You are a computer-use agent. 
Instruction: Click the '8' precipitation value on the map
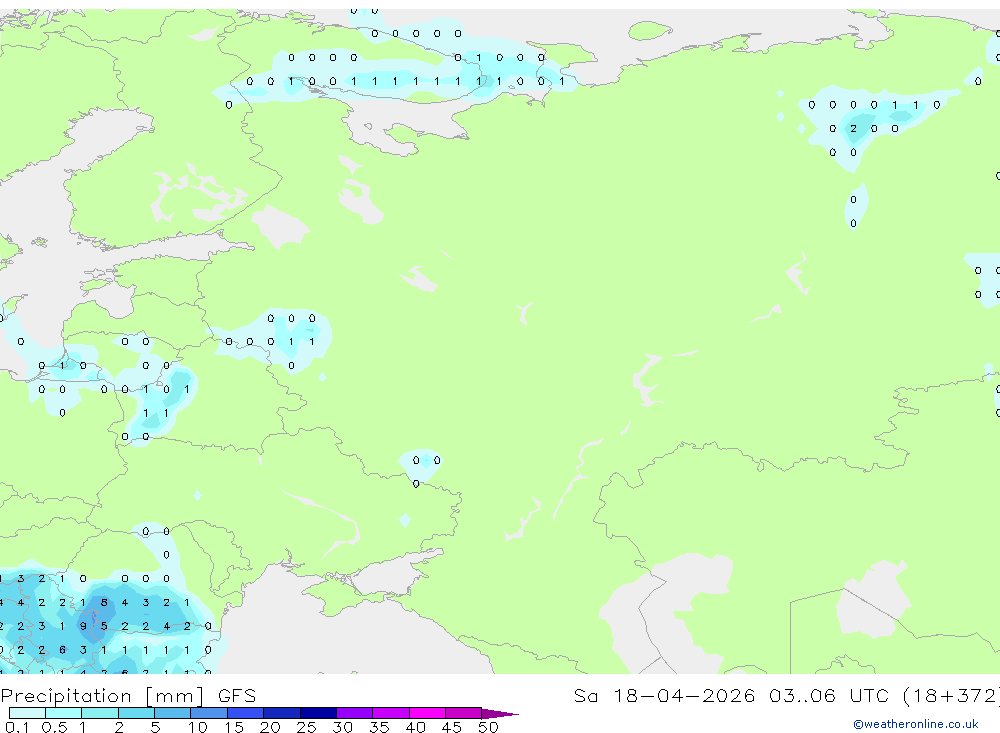pyautogui.click(x=104, y=602)
